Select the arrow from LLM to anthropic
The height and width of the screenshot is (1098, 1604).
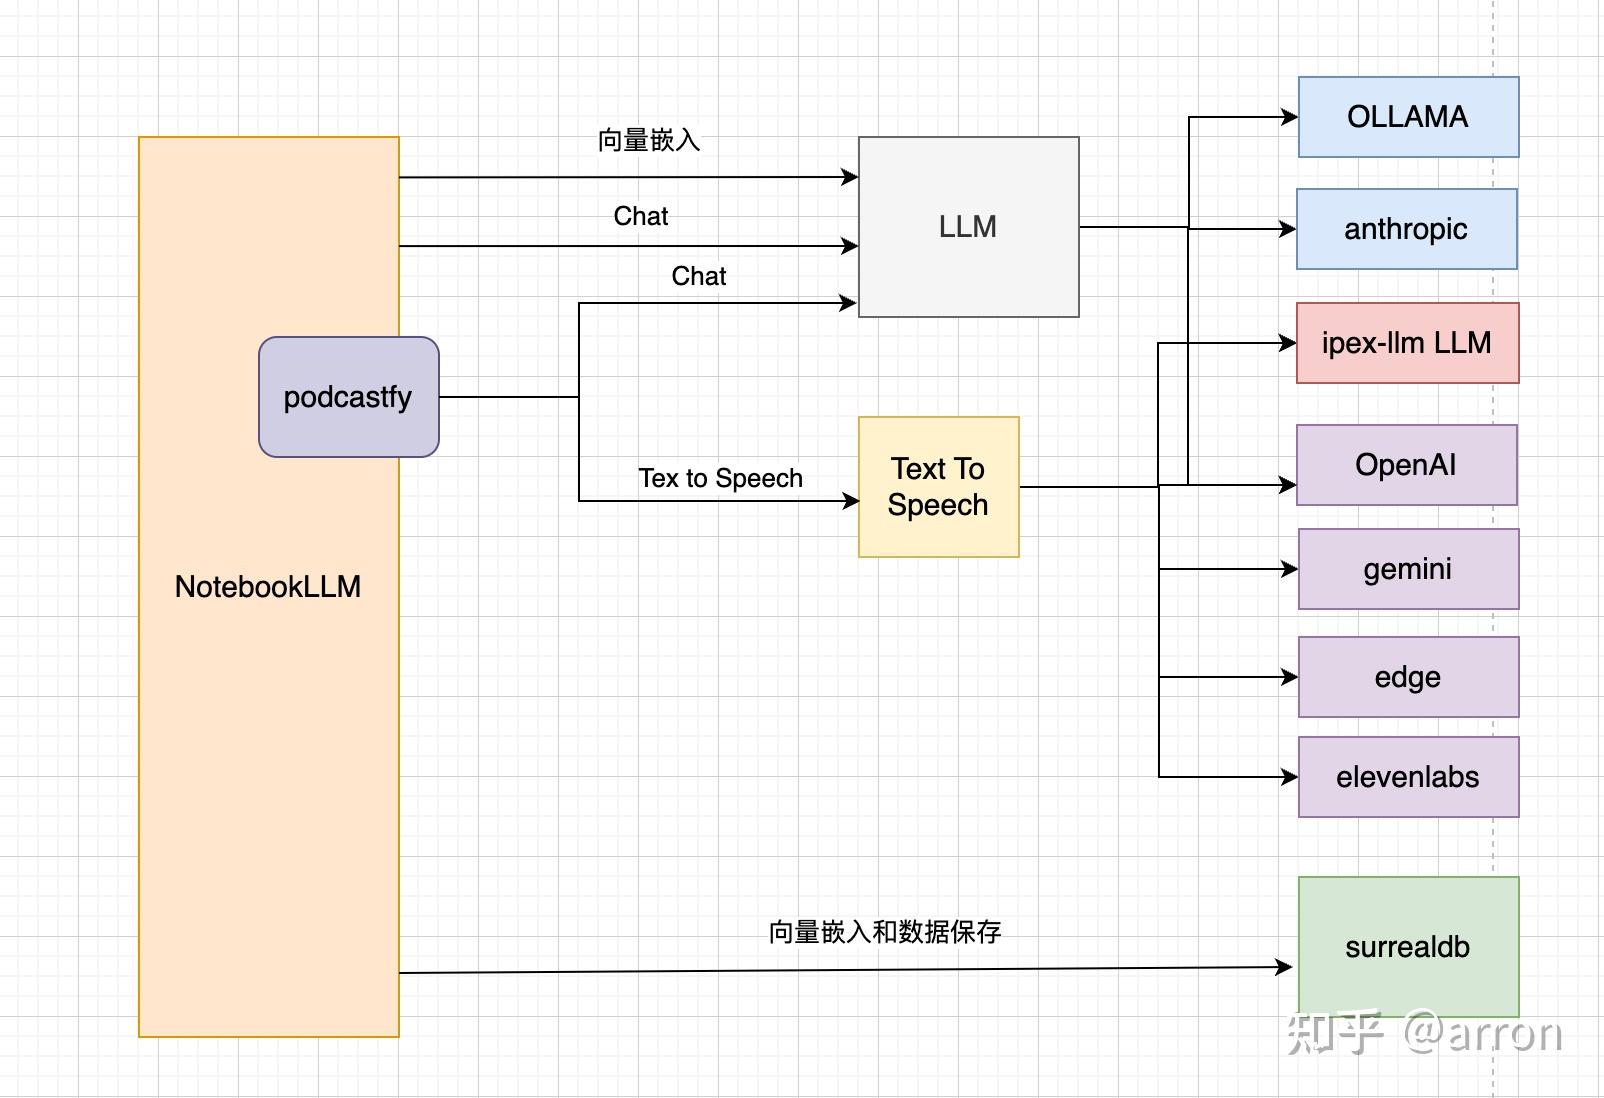point(1180,228)
